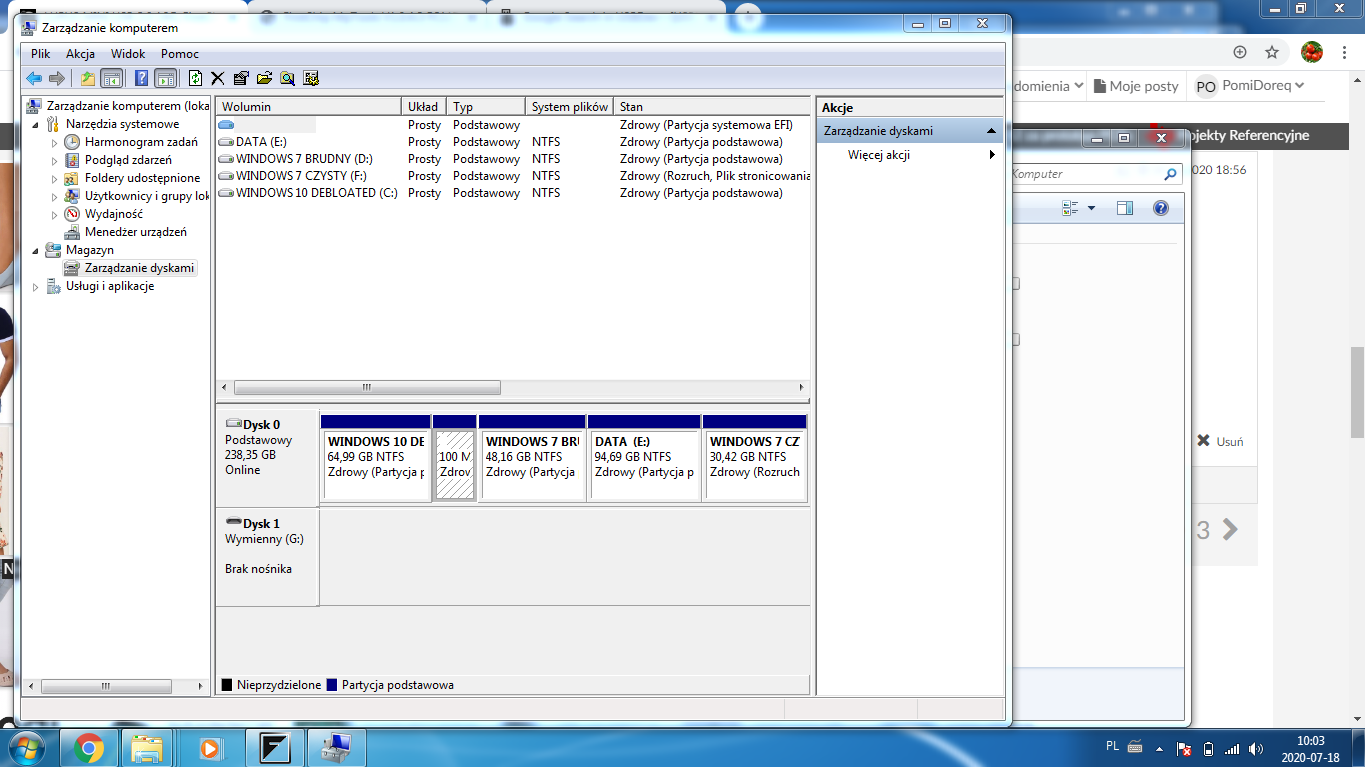Viewport: 1365px width, 767px height.
Task: Expand the Użytkownicy i grupy lokalne node
Action: (x=56, y=196)
